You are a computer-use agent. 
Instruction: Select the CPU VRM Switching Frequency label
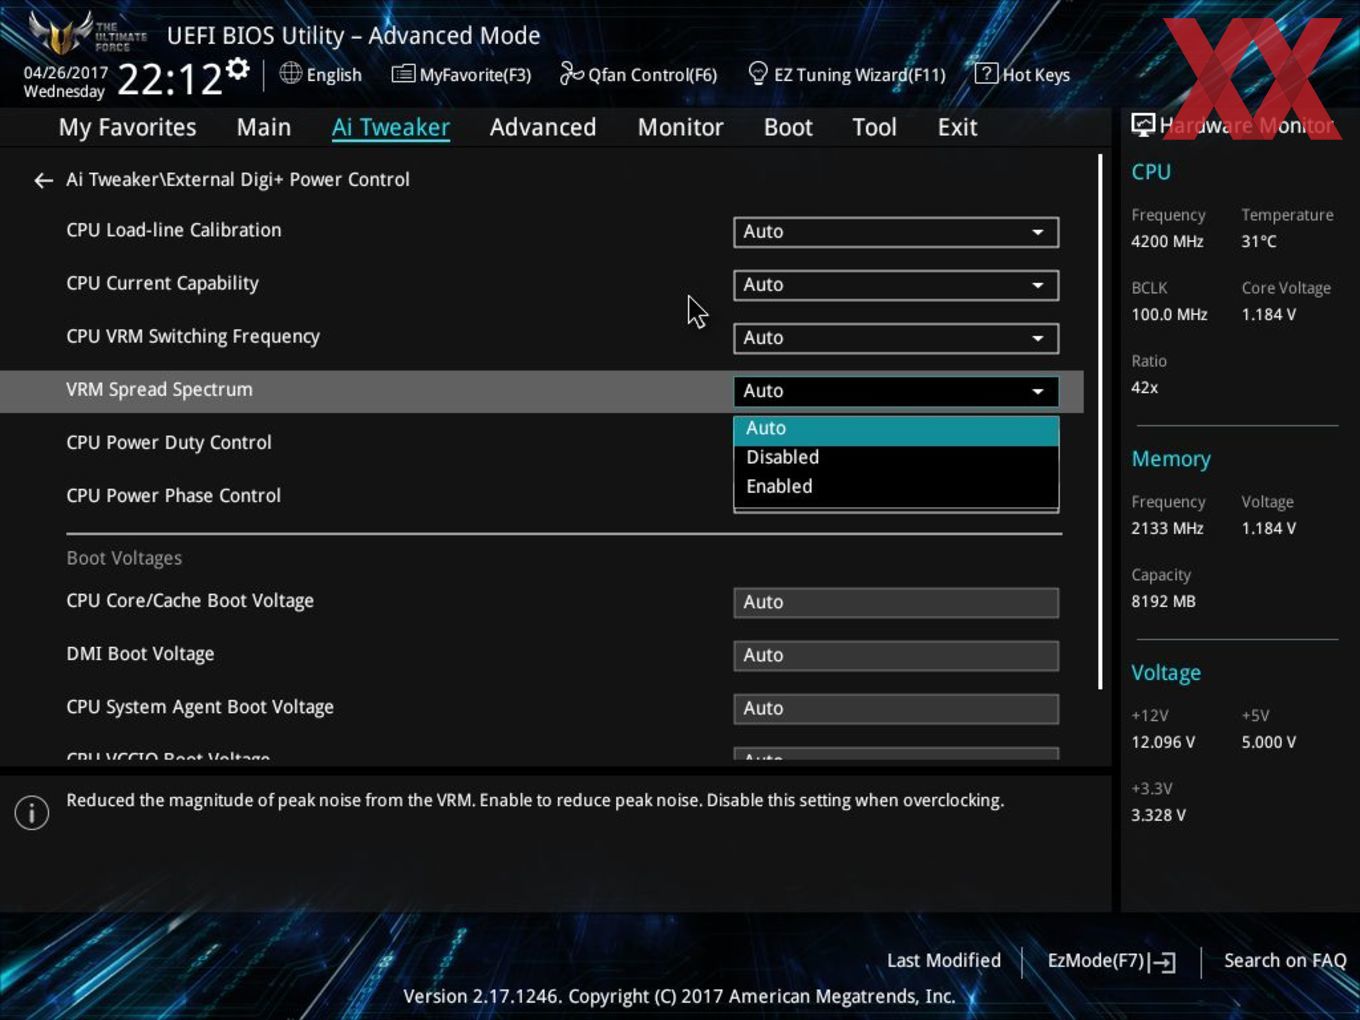pyautogui.click(x=193, y=337)
